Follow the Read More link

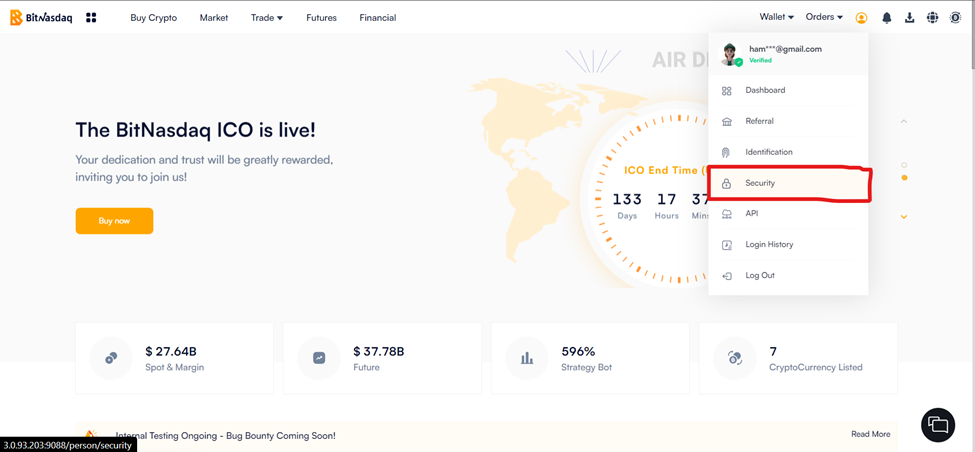pos(870,434)
